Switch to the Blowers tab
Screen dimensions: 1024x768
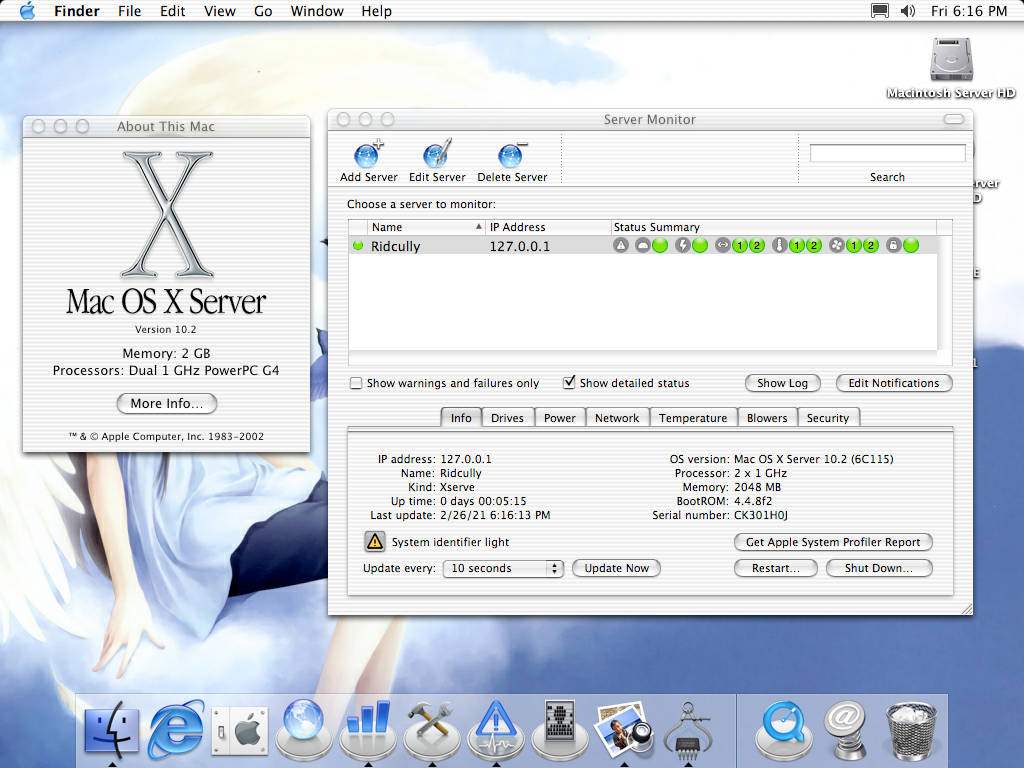coord(767,418)
